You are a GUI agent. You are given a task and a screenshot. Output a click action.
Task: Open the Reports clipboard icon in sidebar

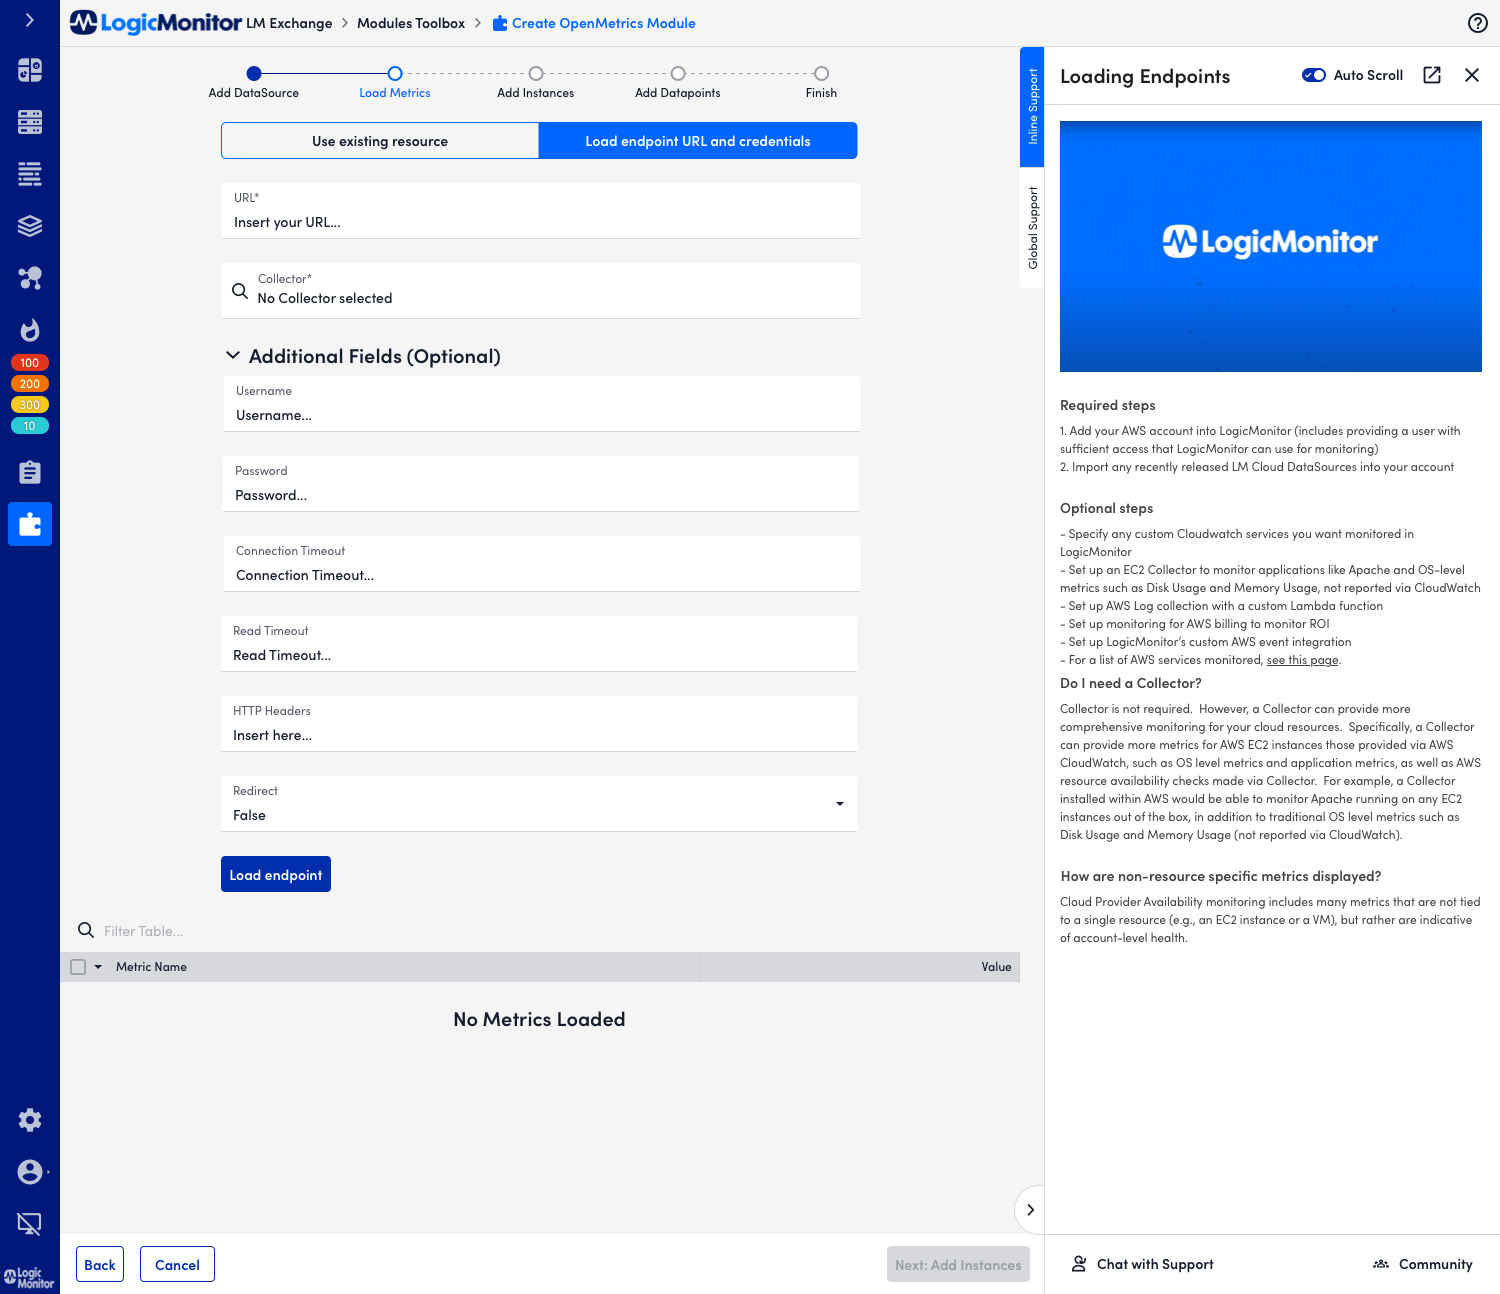(x=30, y=472)
